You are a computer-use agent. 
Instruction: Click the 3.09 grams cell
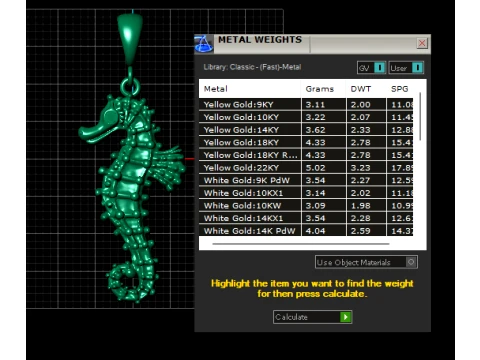coord(323,206)
